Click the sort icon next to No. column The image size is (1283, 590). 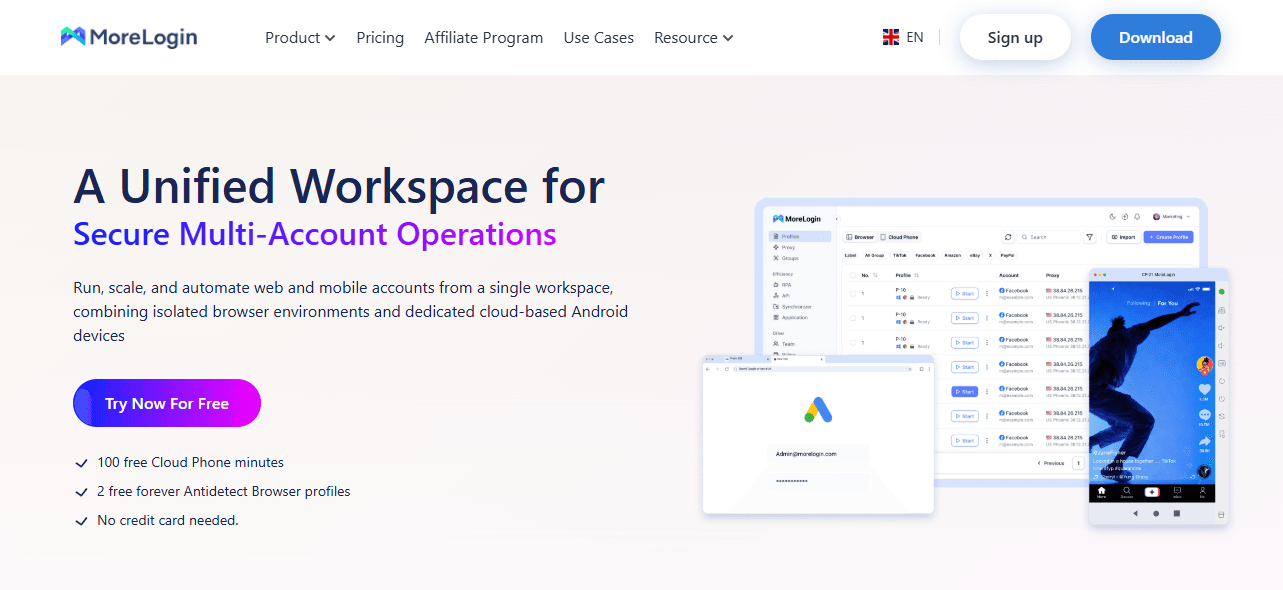[875, 275]
